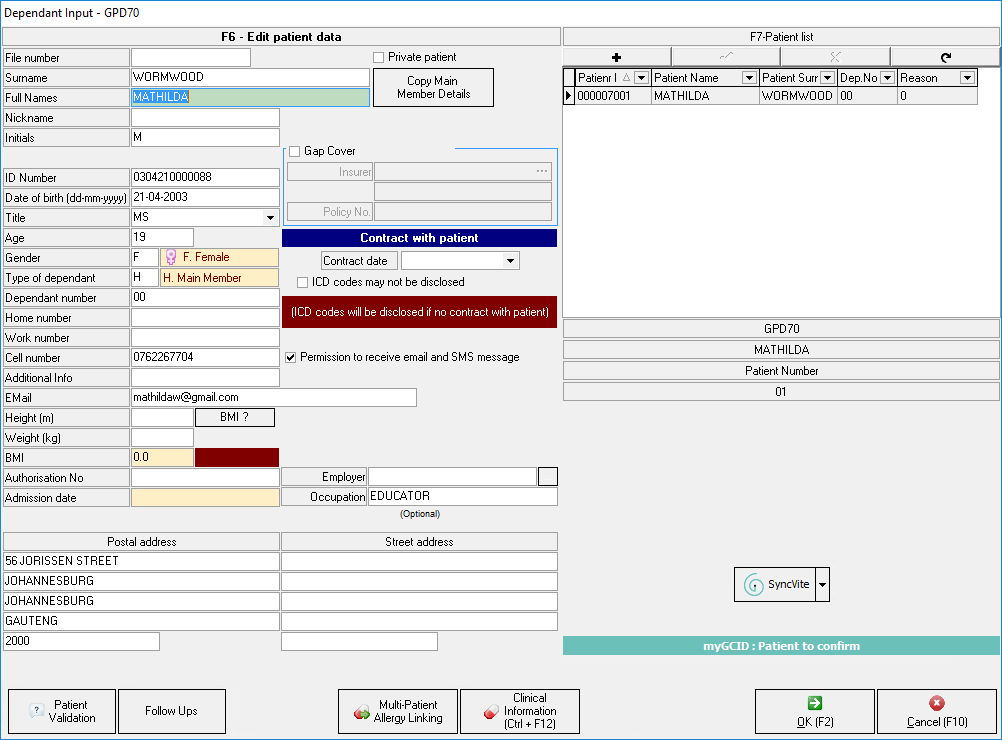
Task: Click the refresh arrow in patient list toolbar
Action: coord(945,57)
